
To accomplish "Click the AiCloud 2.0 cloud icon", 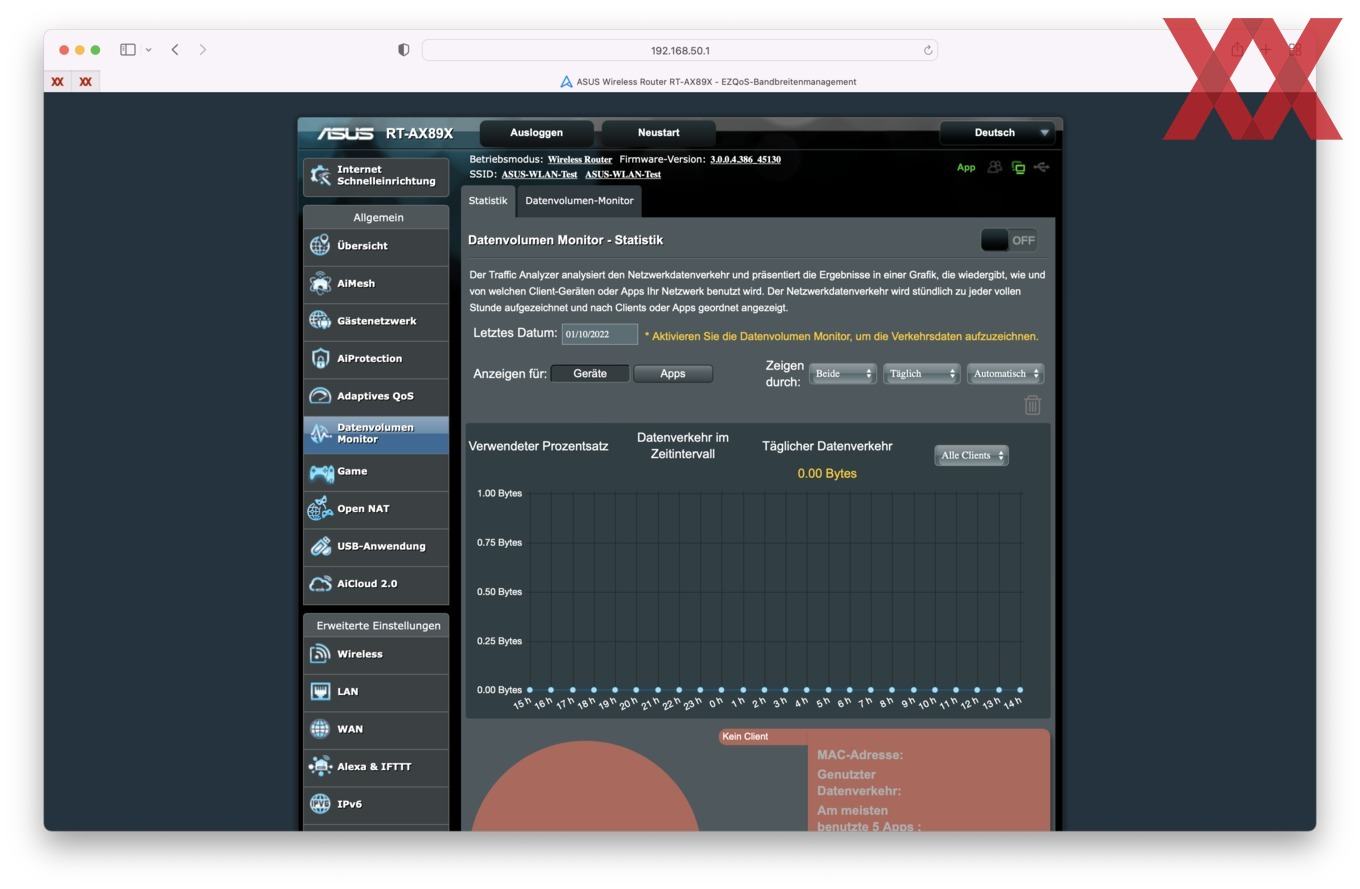I will 320,583.
